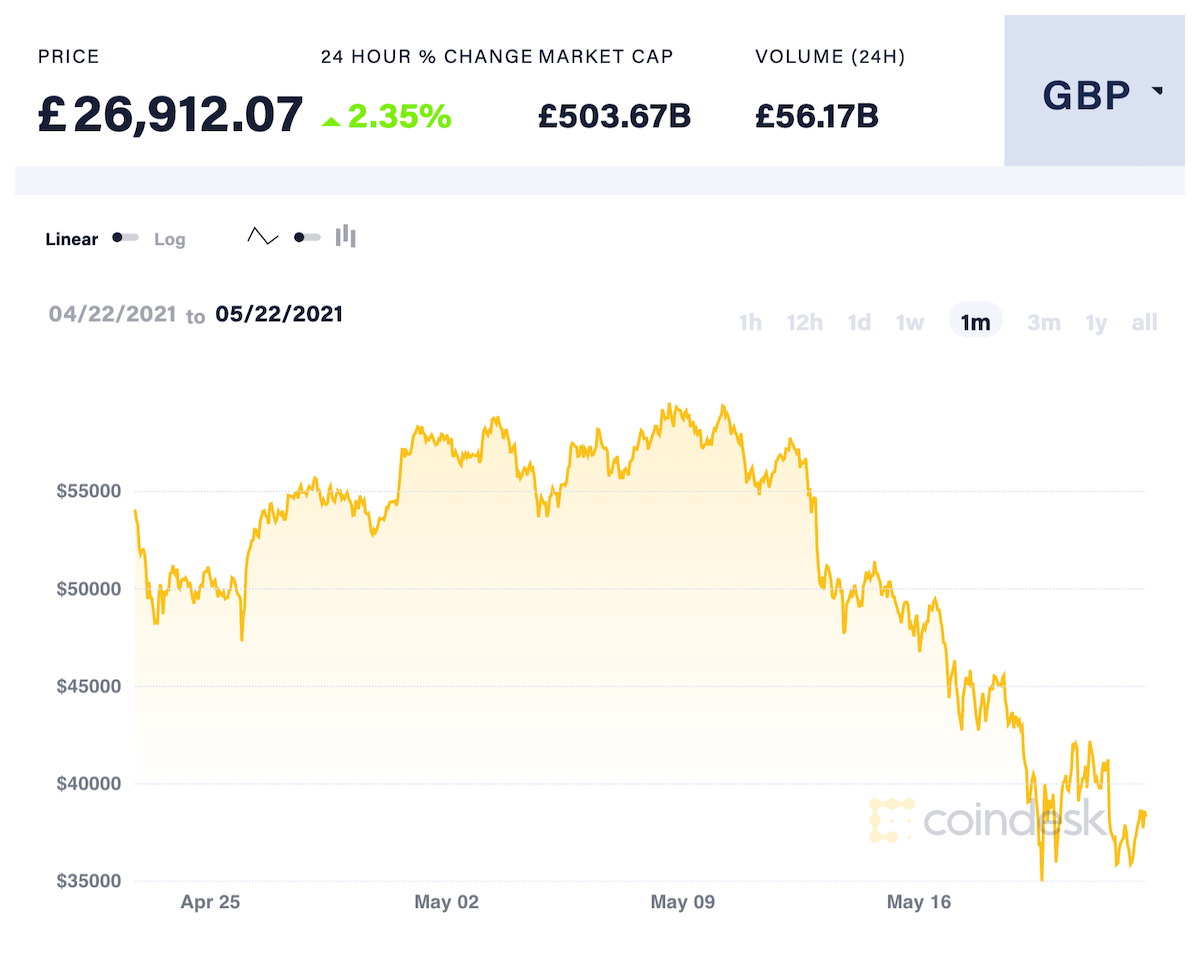Image resolution: width=1200 pixels, height=978 pixels.
Task: Click the active 1m range tab
Action: (x=975, y=321)
